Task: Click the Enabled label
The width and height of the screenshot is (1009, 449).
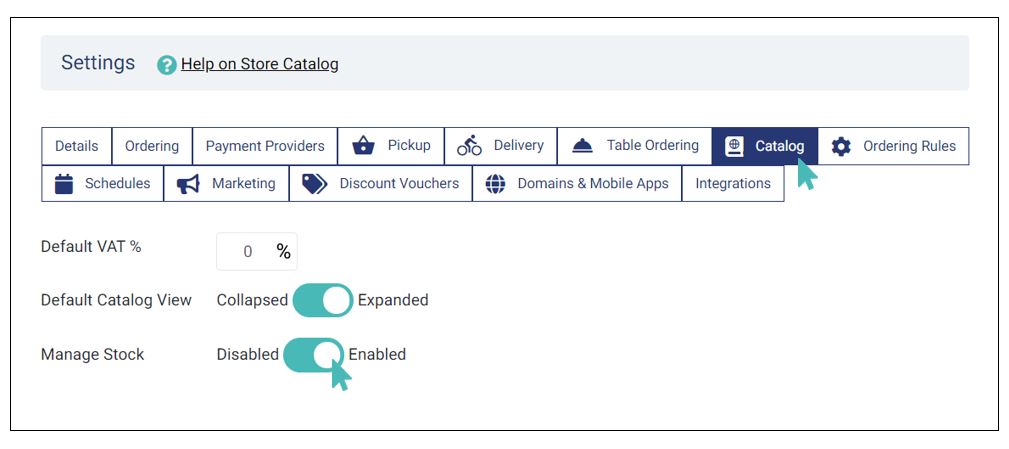Action: pos(377,355)
